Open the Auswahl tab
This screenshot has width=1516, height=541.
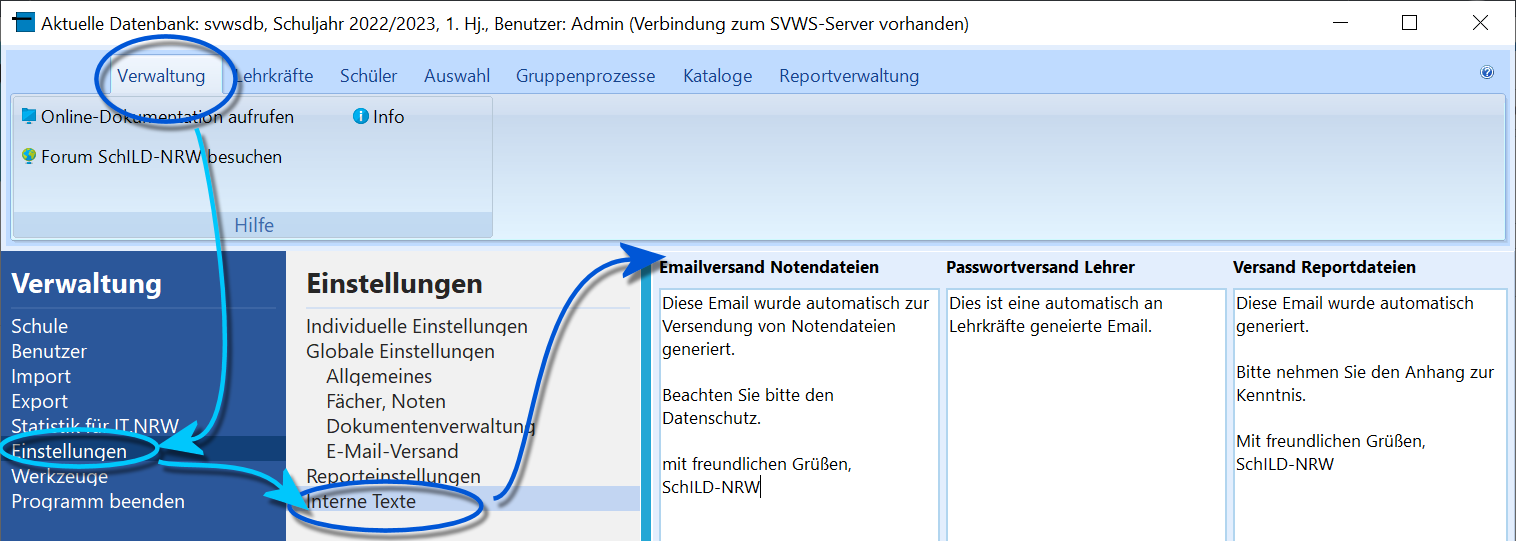coord(457,76)
